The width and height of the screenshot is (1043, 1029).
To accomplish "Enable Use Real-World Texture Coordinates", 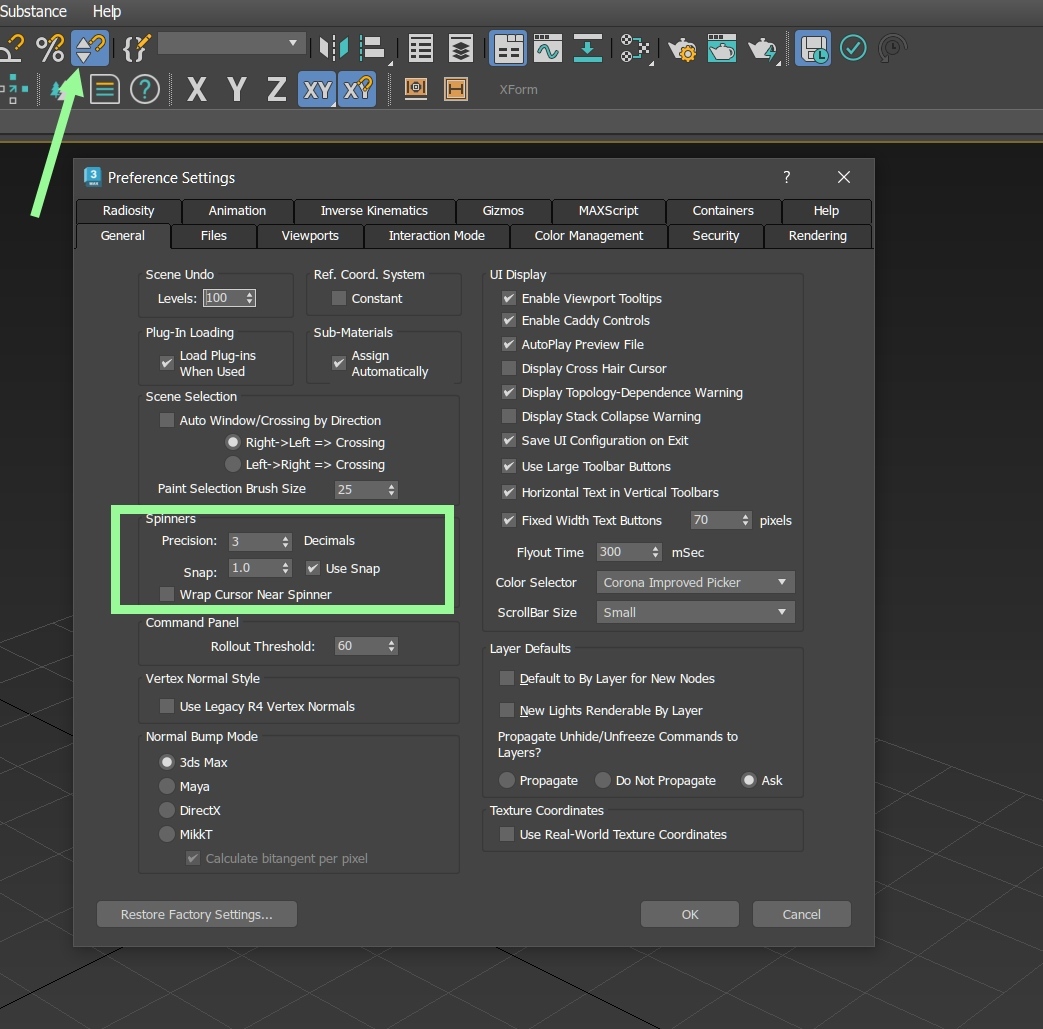I will (x=507, y=834).
